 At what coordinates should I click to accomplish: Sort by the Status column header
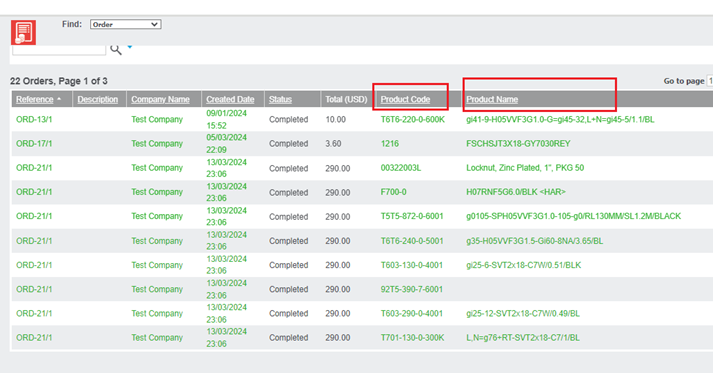point(280,99)
